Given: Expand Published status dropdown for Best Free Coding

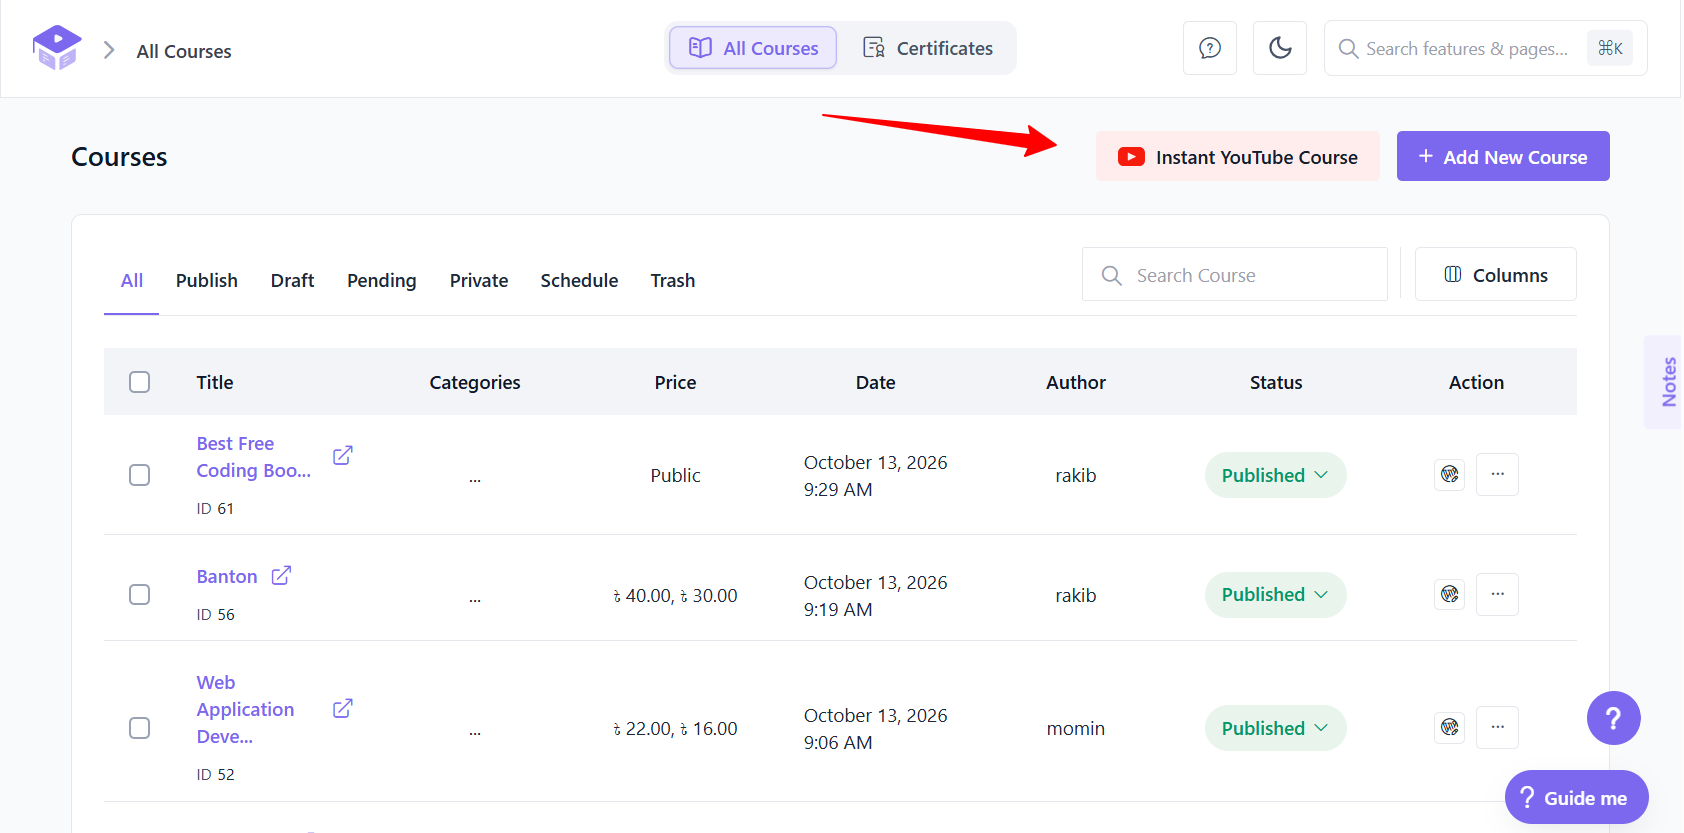Looking at the screenshot, I should (1275, 475).
